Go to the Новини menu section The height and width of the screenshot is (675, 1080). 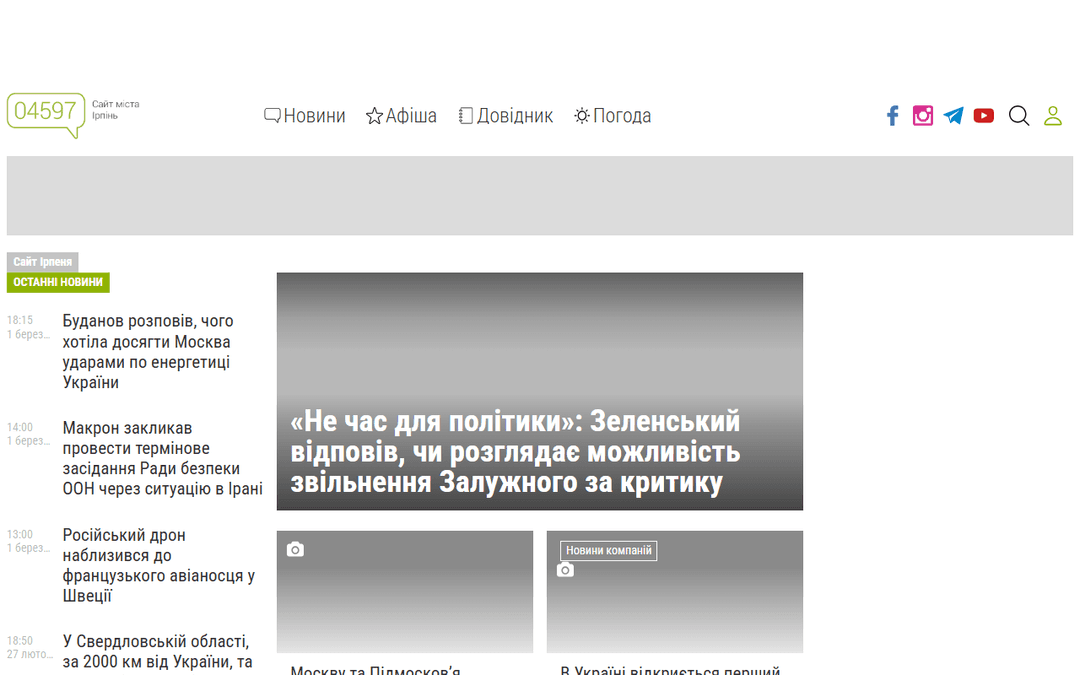314,116
